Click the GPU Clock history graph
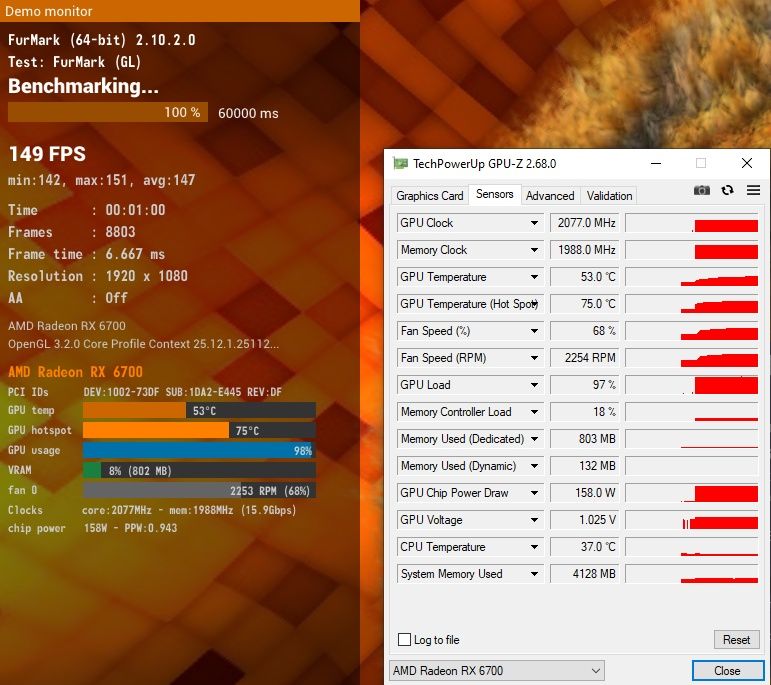 coord(691,223)
